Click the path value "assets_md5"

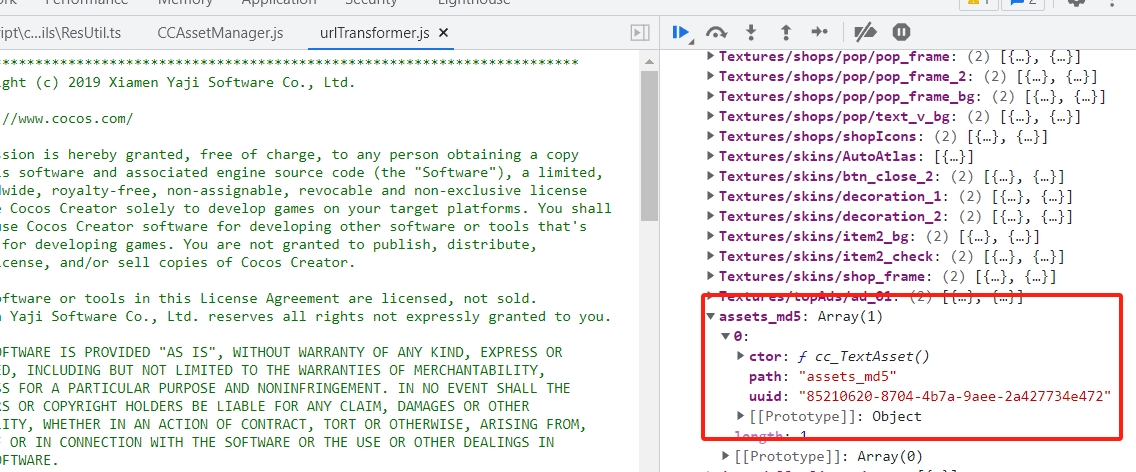(x=848, y=376)
